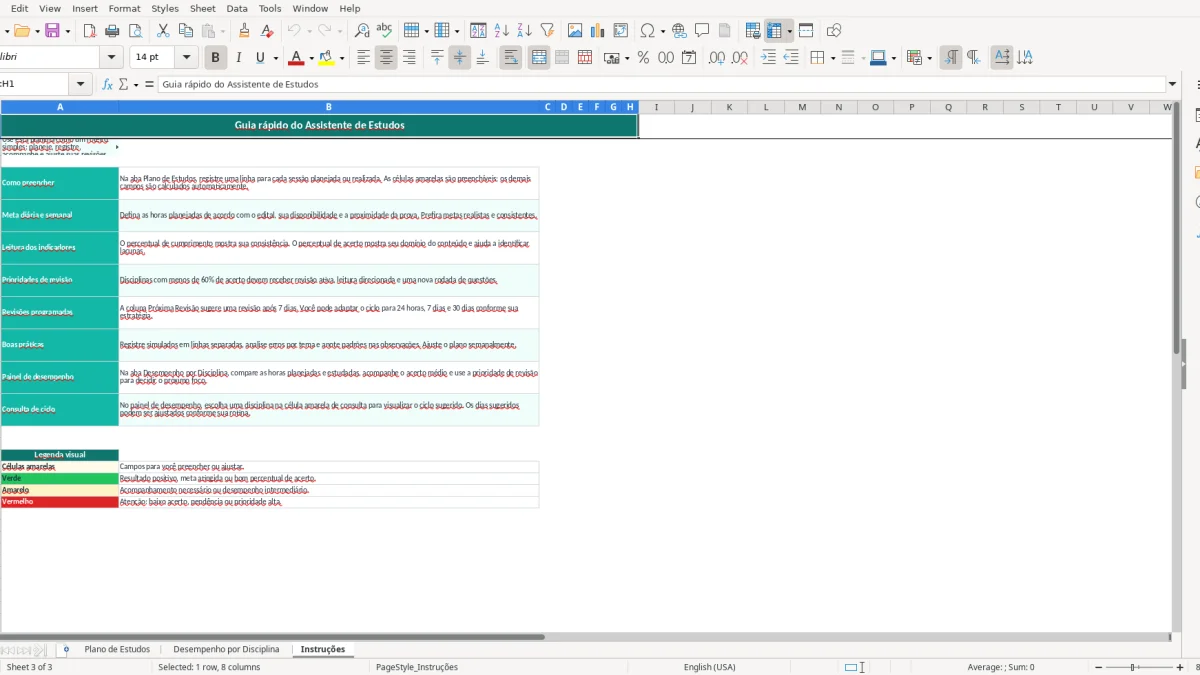Open the Function Wizard fx icon
The height and width of the screenshot is (675, 1200).
tap(108, 85)
